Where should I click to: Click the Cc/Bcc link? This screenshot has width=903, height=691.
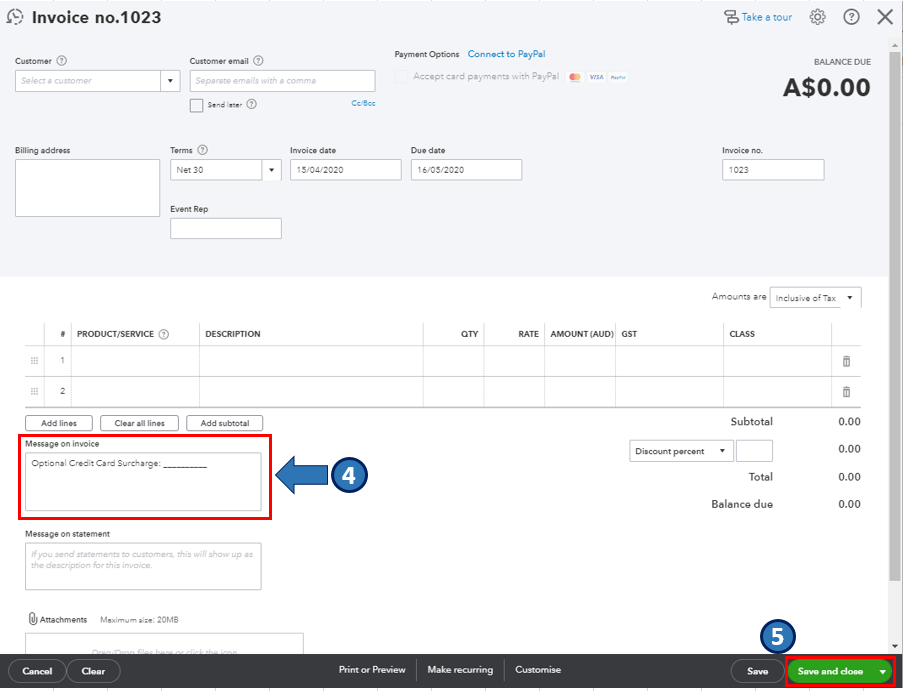coord(363,104)
